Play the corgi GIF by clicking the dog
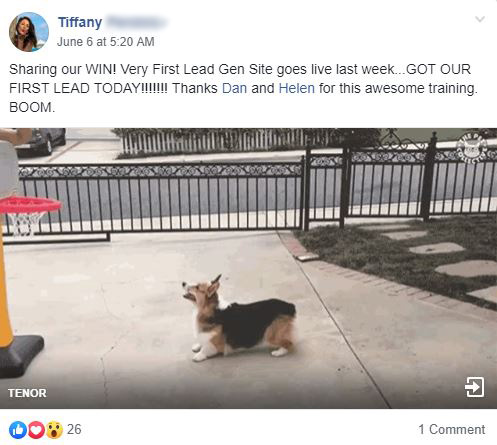 pos(239,319)
